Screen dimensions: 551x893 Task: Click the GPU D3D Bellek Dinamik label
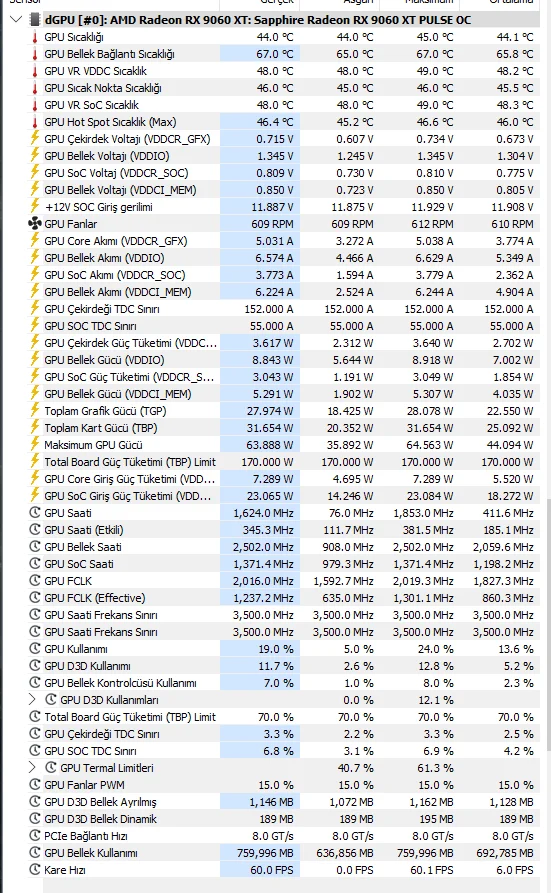pos(100,819)
